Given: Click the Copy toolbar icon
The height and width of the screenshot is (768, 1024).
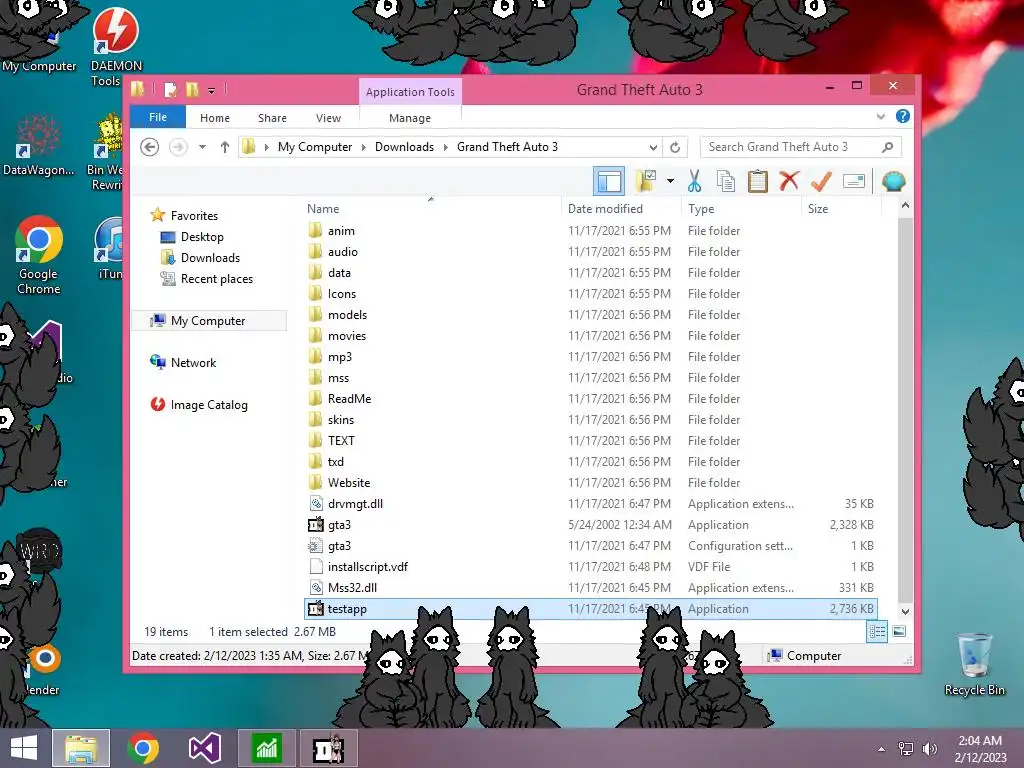Looking at the screenshot, I should tap(726, 181).
